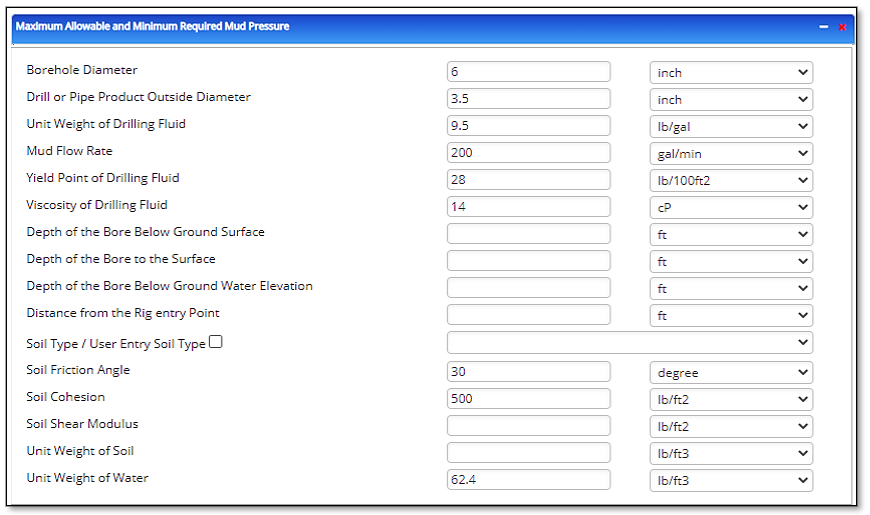Open Yield Point unit dropdown
Viewport: 870px width, 515px height.
click(x=731, y=180)
